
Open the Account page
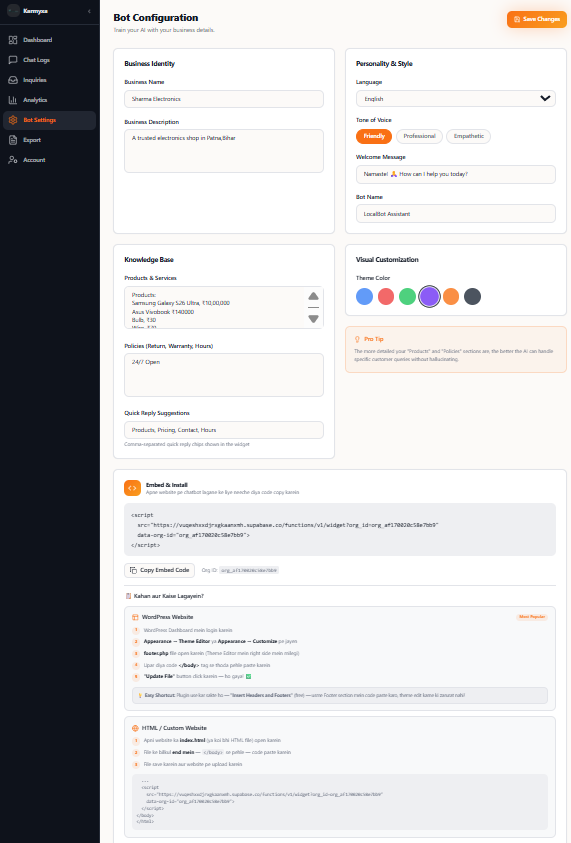tap(49, 160)
